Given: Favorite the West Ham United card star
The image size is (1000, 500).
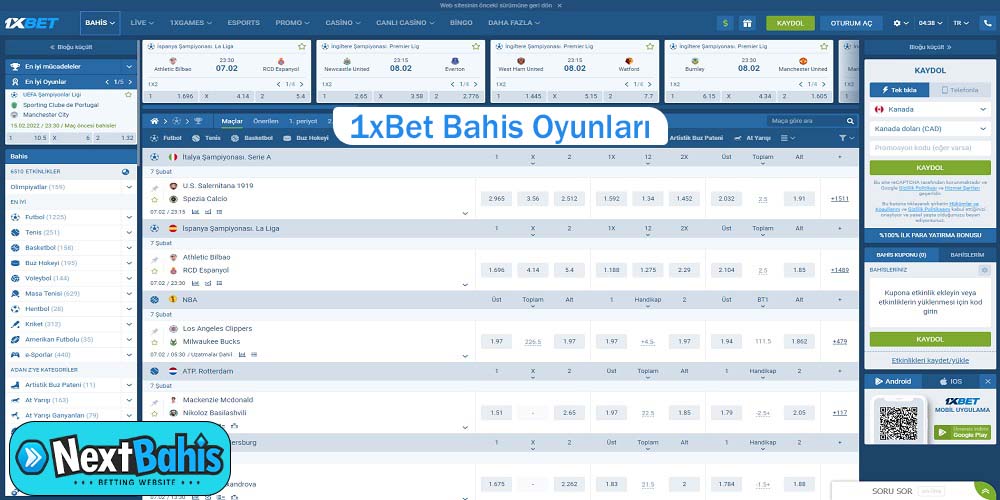Looking at the screenshot, I should pos(650,47).
